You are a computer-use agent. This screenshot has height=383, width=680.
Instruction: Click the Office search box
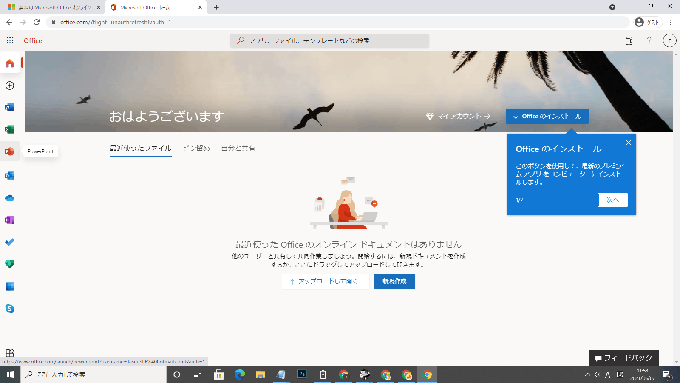pyautogui.click(x=330, y=41)
